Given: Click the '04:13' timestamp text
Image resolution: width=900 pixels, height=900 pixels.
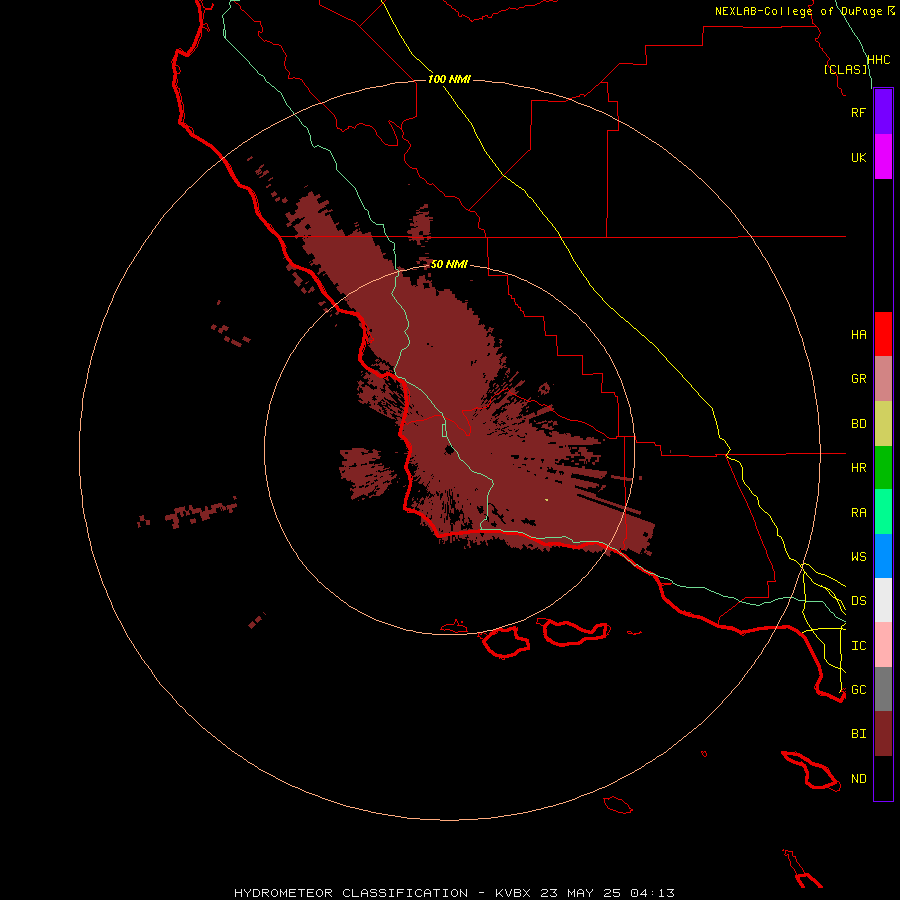Looking at the screenshot, I should click(652, 893).
